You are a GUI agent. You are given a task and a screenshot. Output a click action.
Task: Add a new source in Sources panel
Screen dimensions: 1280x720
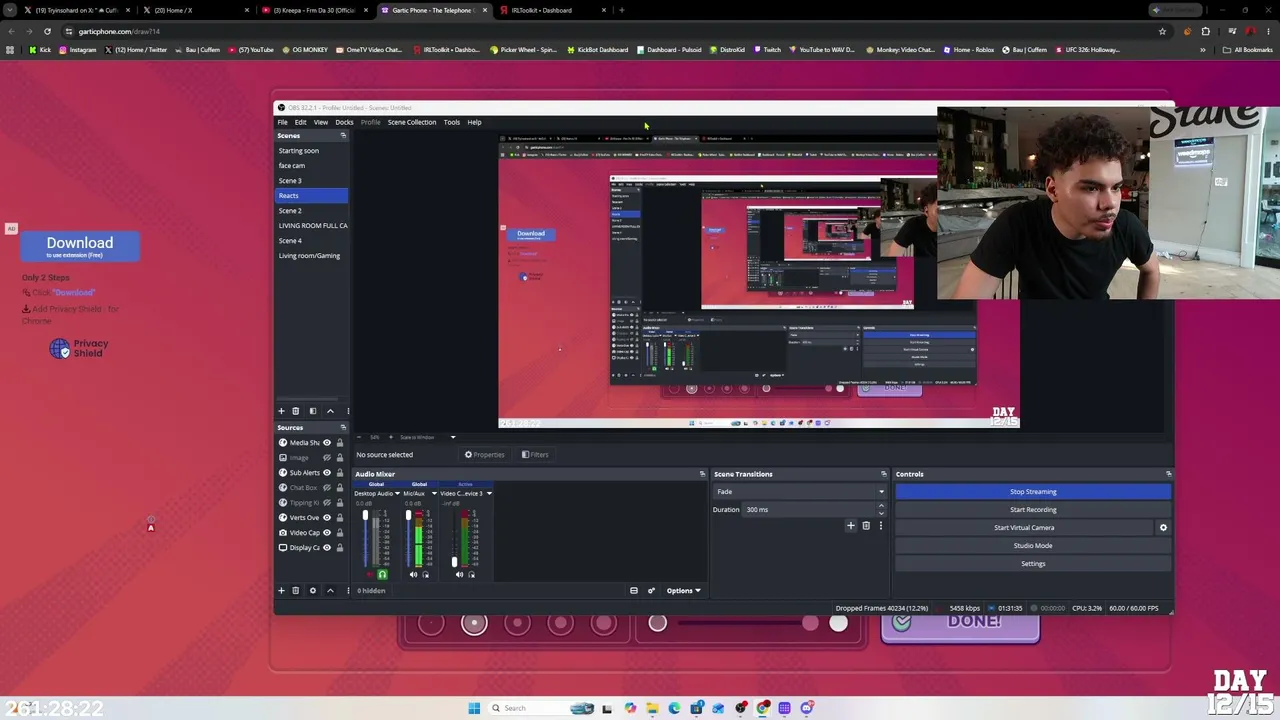[x=281, y=590]
